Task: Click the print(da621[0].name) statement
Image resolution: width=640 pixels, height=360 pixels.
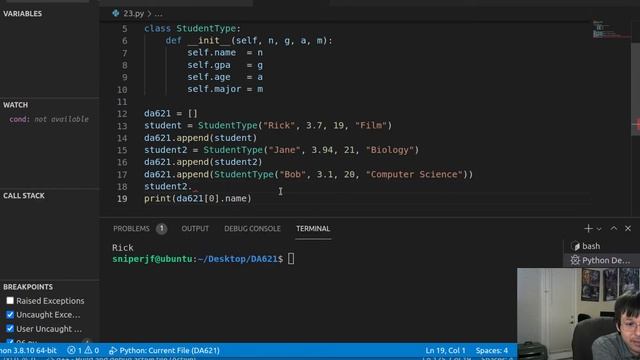Action: (198, 199)
